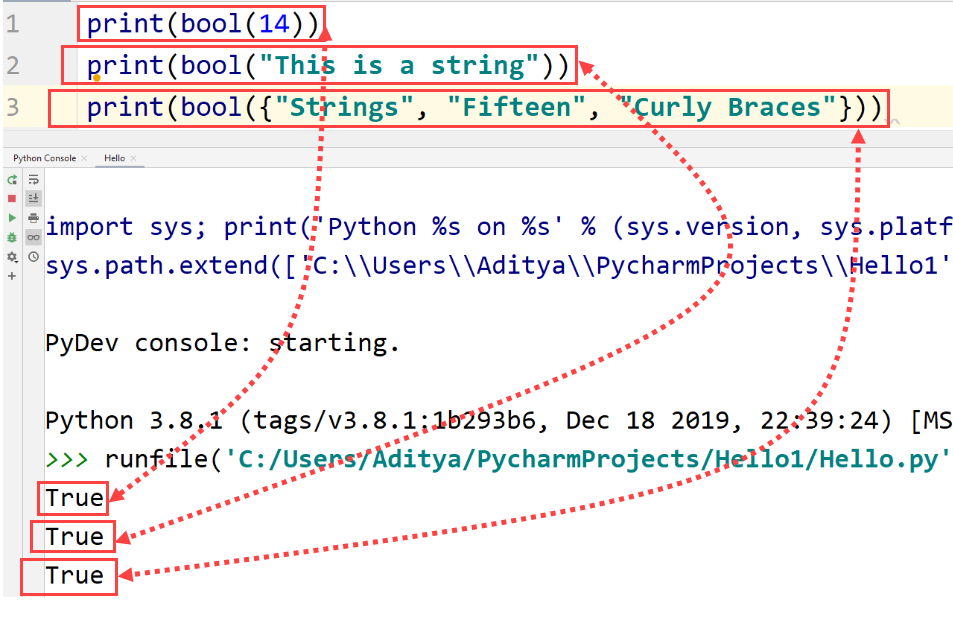953x620 pixels.
Task: Toggle soft-wrap in the console
Action: click(33, 180)
